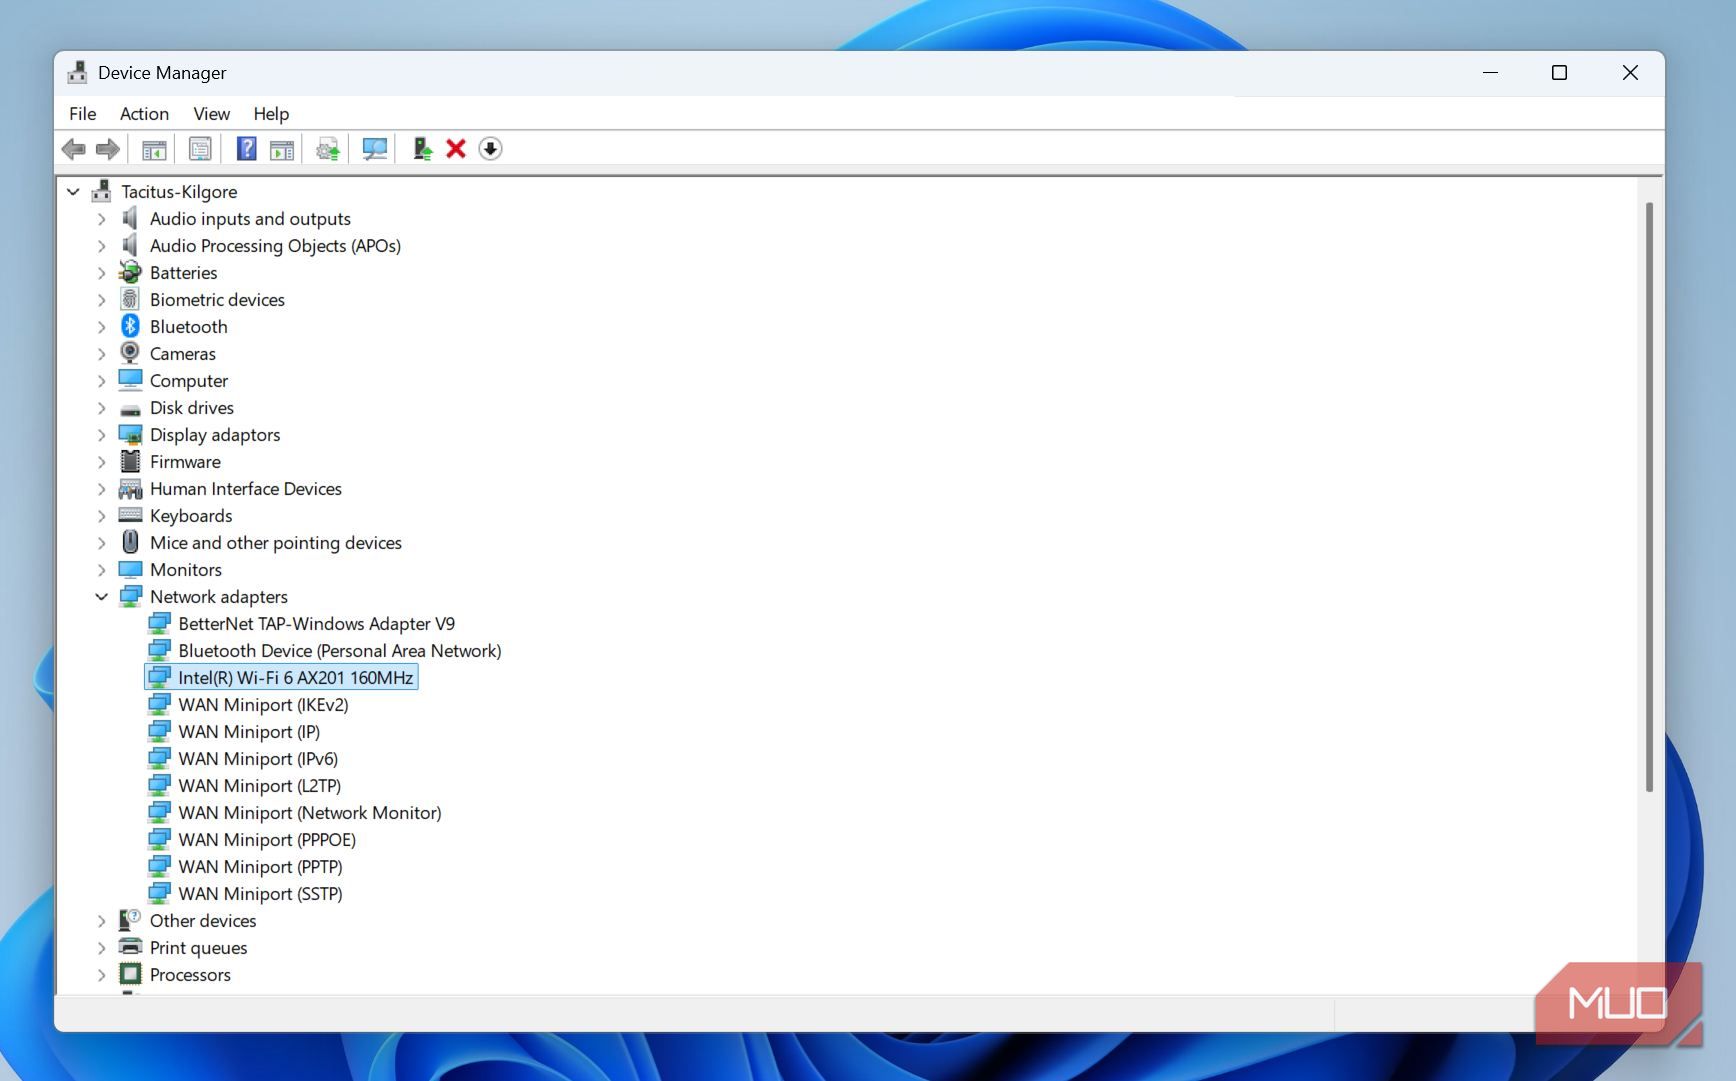Click the Display adaptors icon
The width and height of the screenshot is (1736, 1081).
130,434
